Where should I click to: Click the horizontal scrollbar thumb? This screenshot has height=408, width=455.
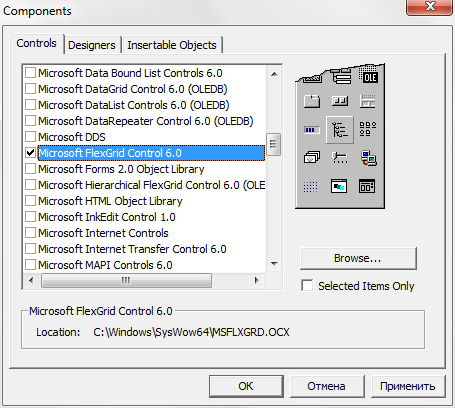(126, 280)
